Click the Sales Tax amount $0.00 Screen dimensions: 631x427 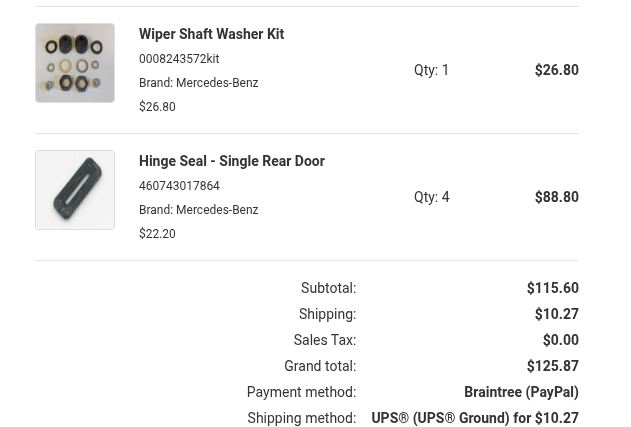[560, 340]
